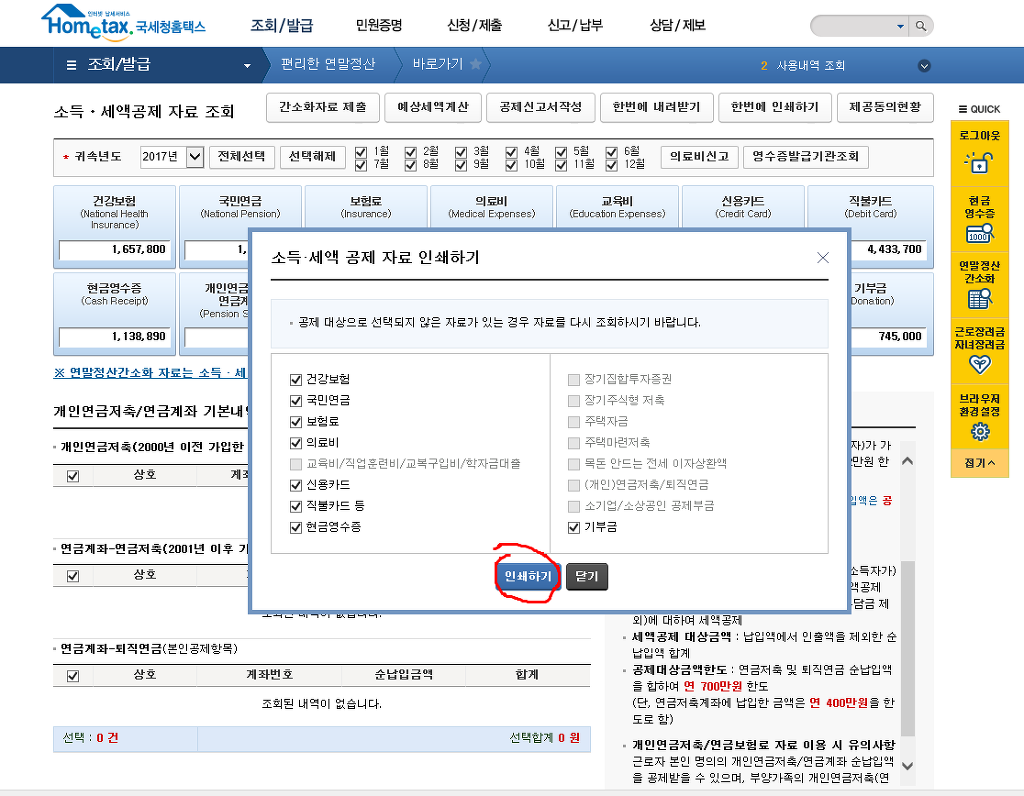The width and height of the screenshot is (1024, 796).
Task: Click the search magnifier icon
Action: click(921, 26)
